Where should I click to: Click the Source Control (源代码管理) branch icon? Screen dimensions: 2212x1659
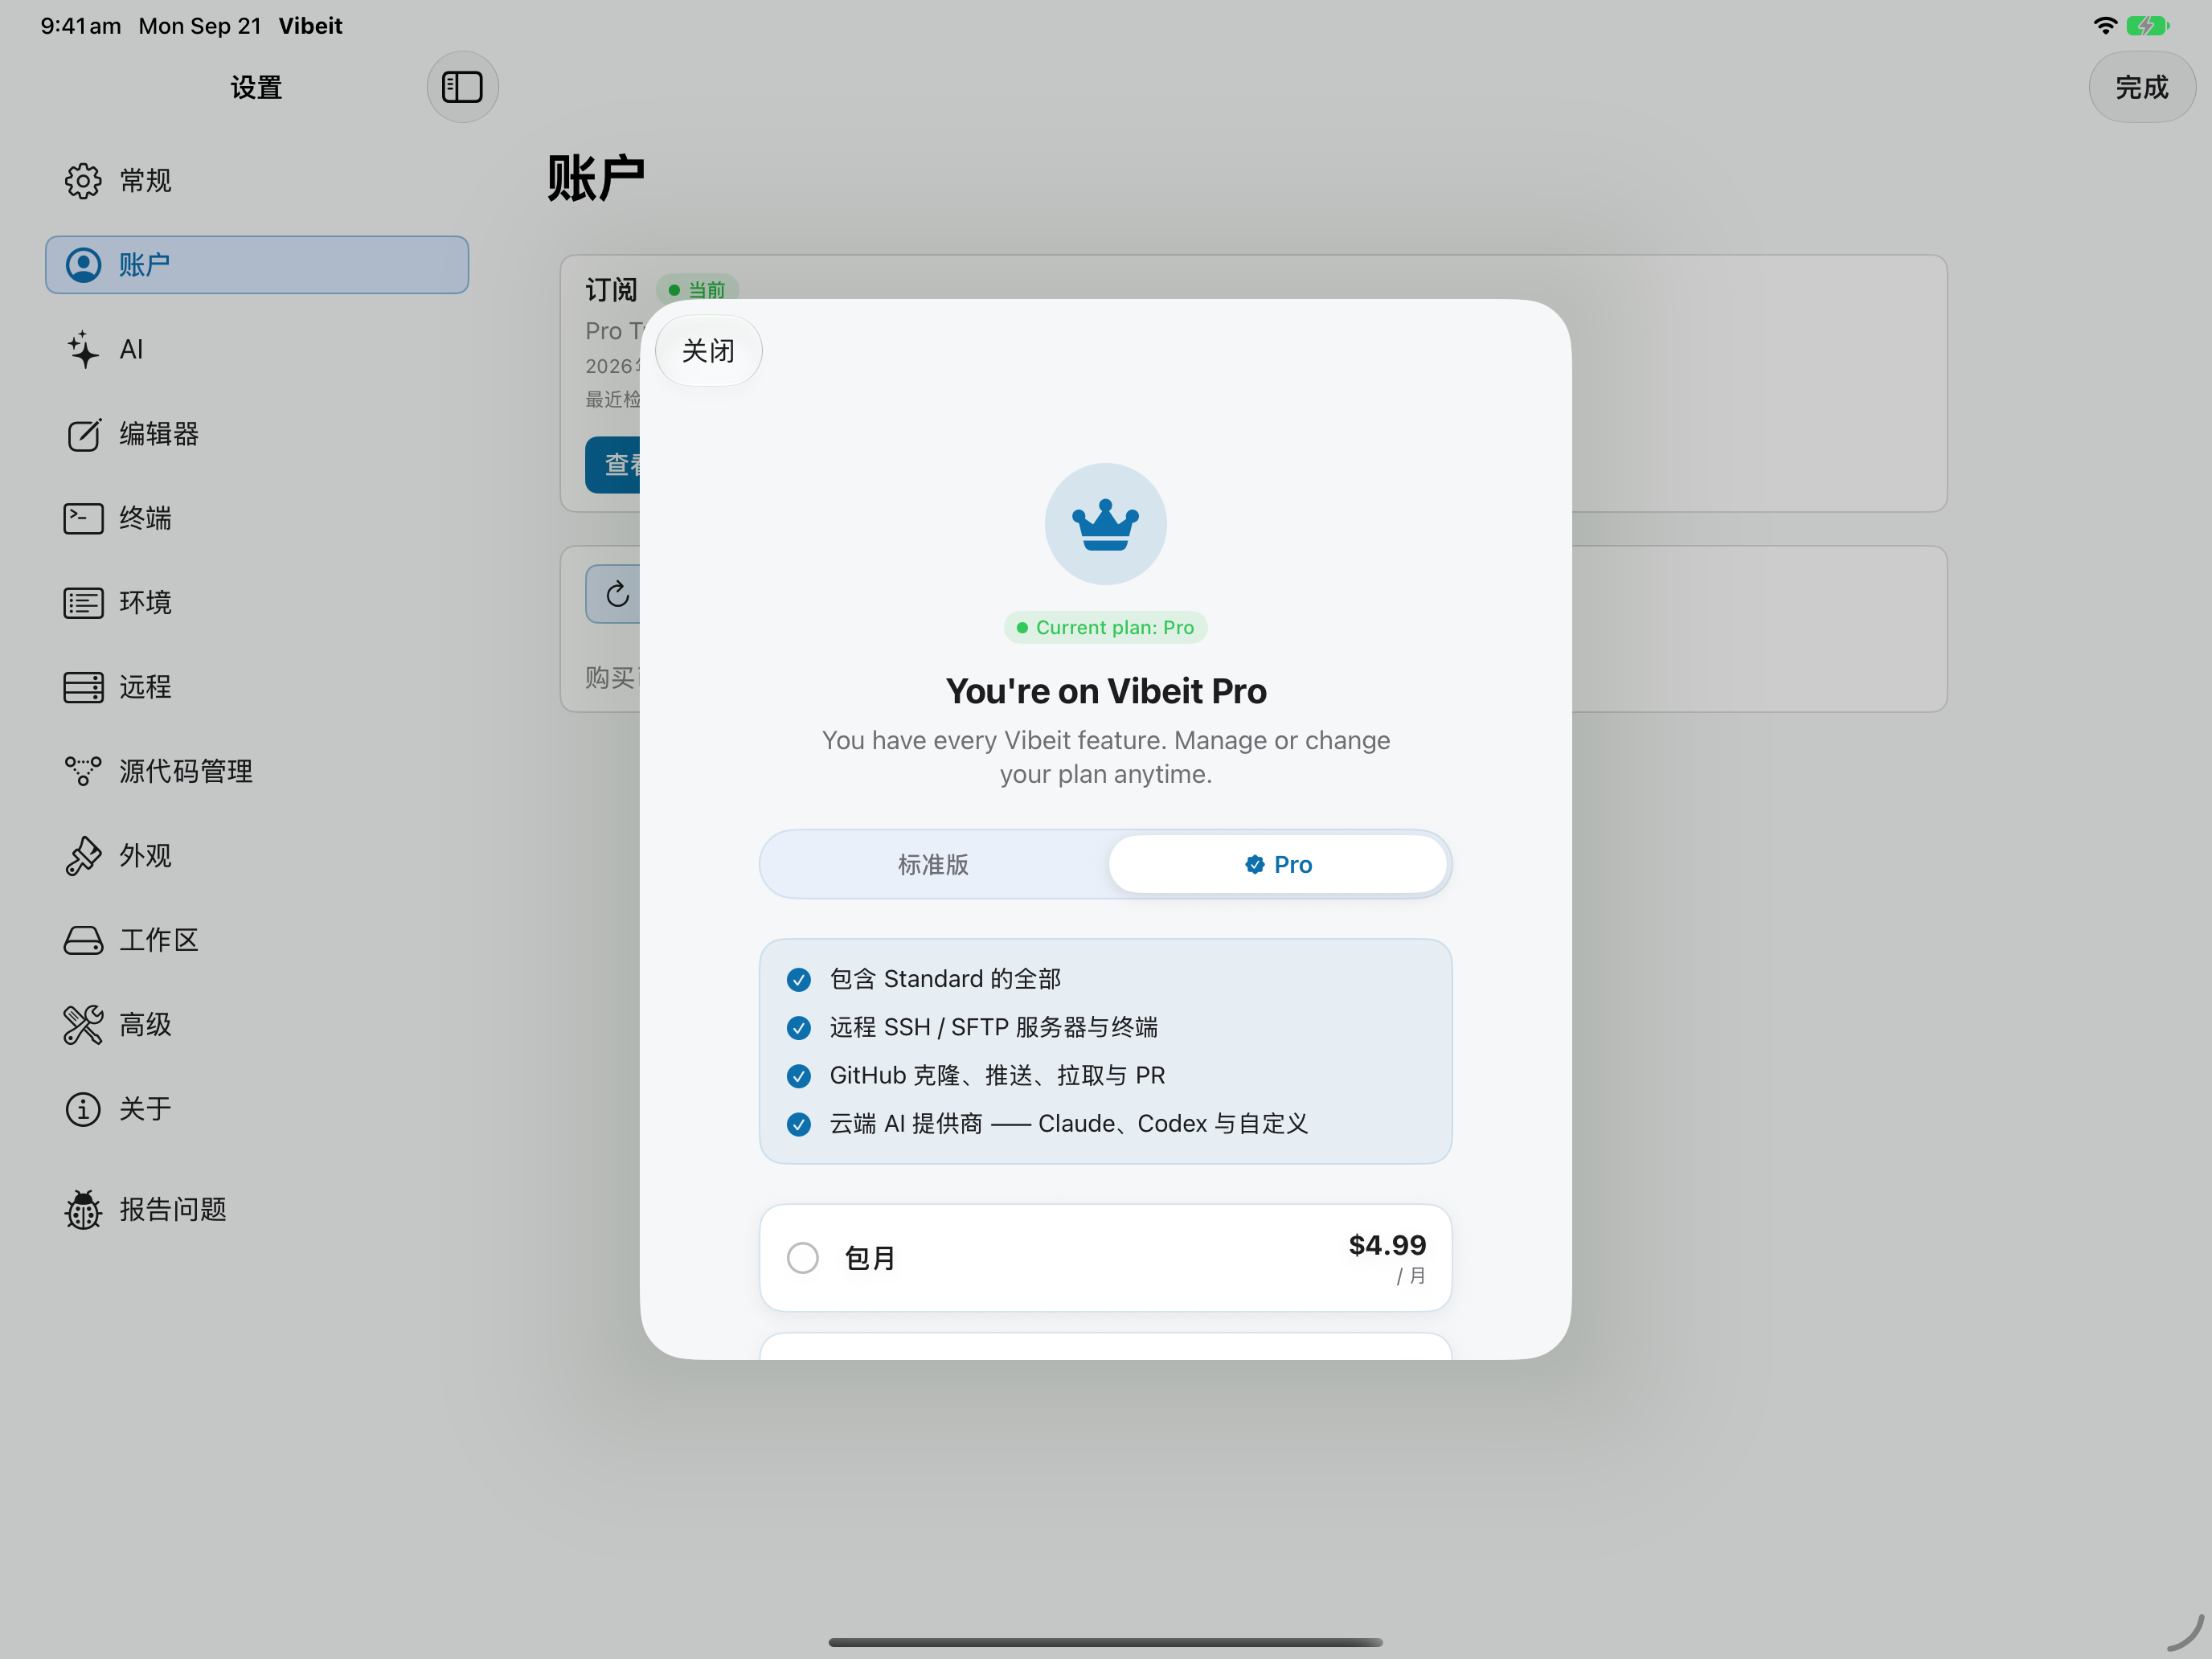(x=83, y=771)
